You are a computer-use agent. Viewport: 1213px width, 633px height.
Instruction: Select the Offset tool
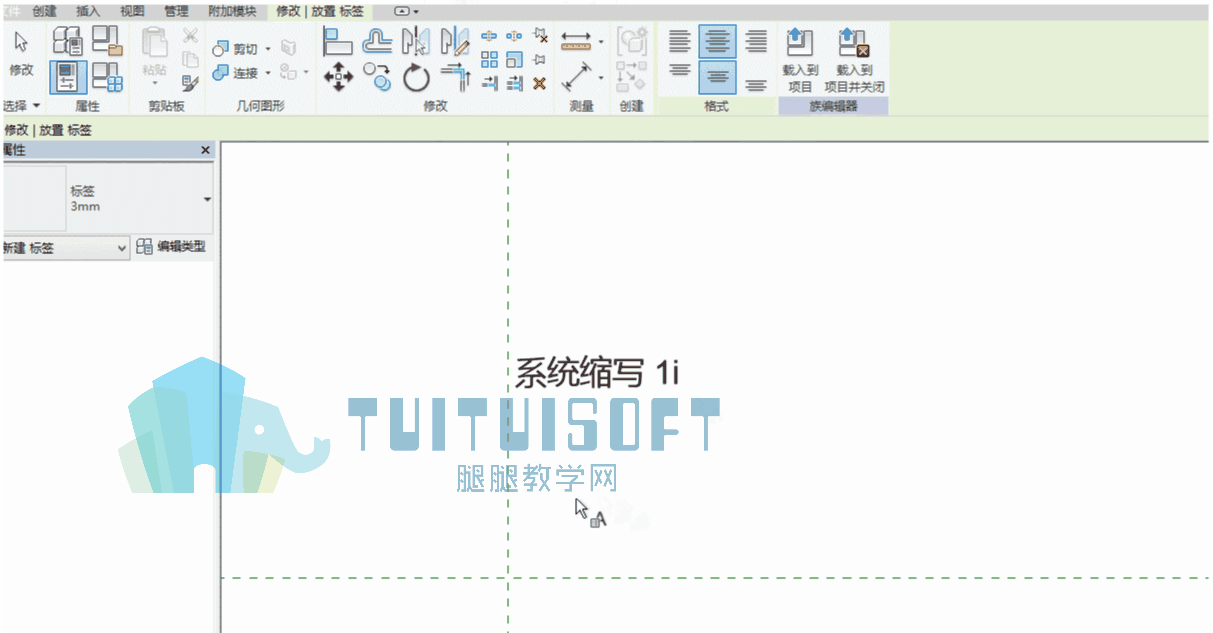(377, 42)
